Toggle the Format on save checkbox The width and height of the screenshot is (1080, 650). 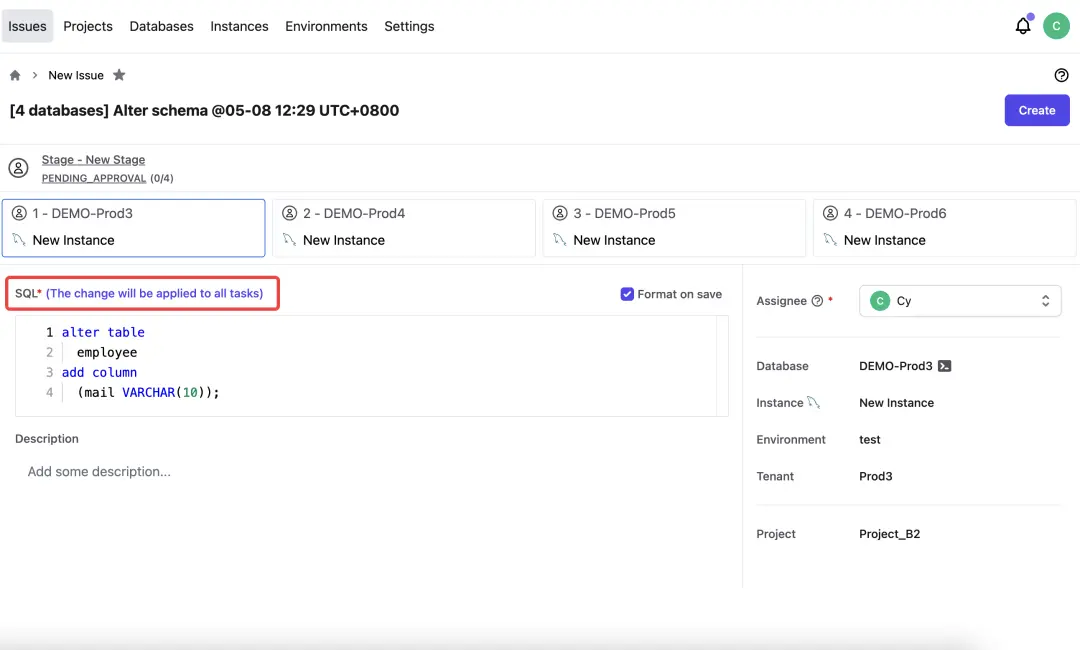click(x=627, y=294)
